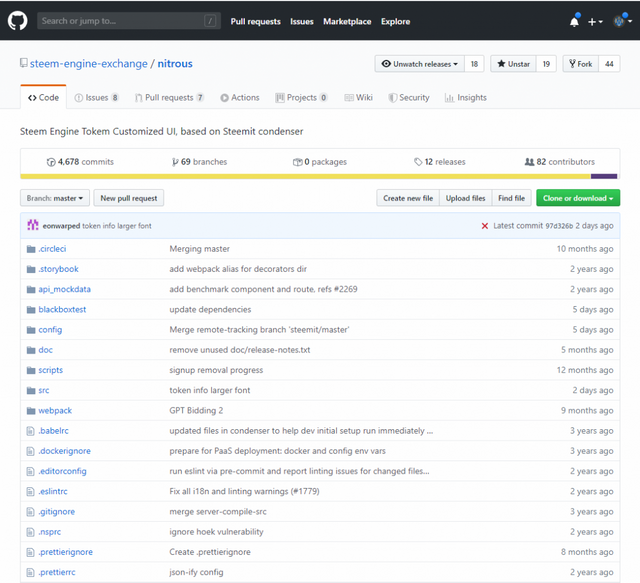
Task: View the 69 branches
Action: coord(199,162)
